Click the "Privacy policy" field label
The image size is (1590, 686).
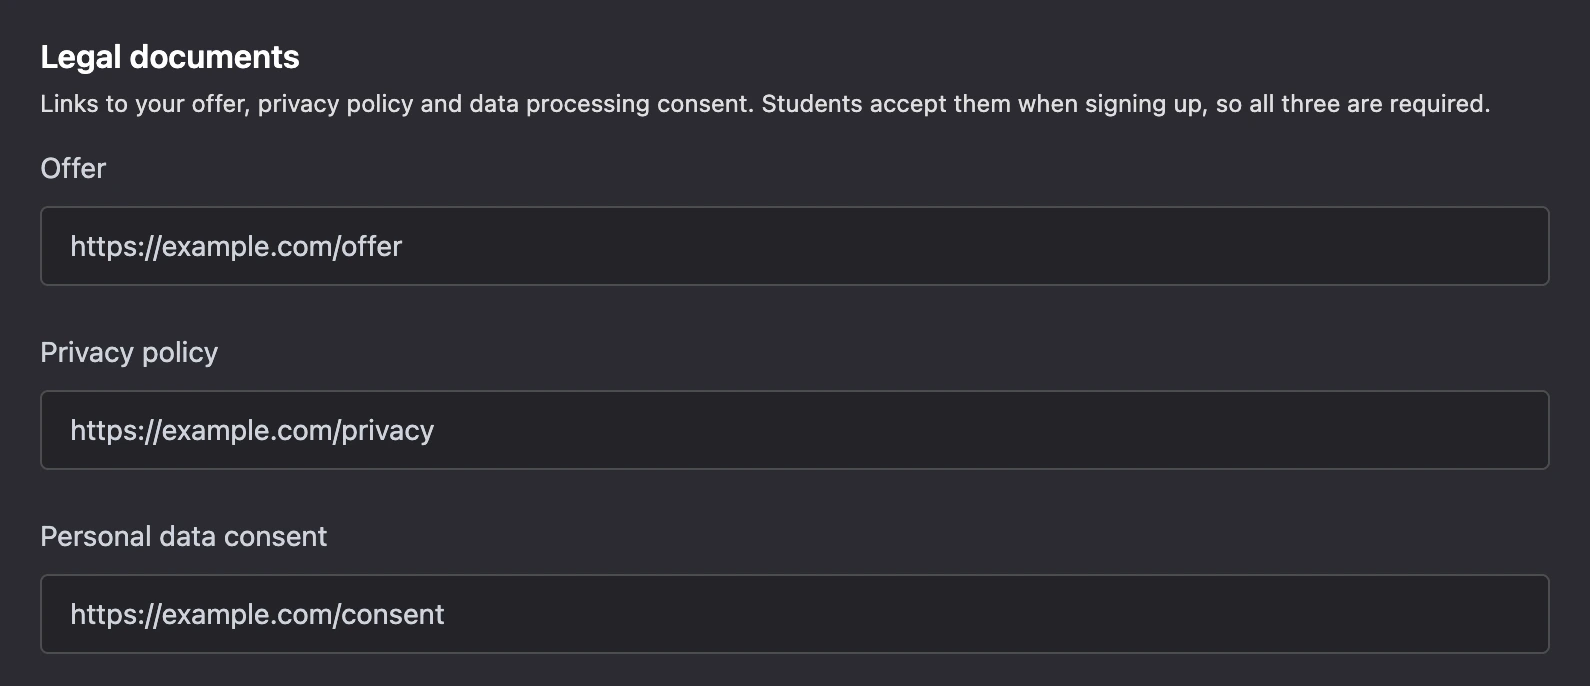click(129, 353)
